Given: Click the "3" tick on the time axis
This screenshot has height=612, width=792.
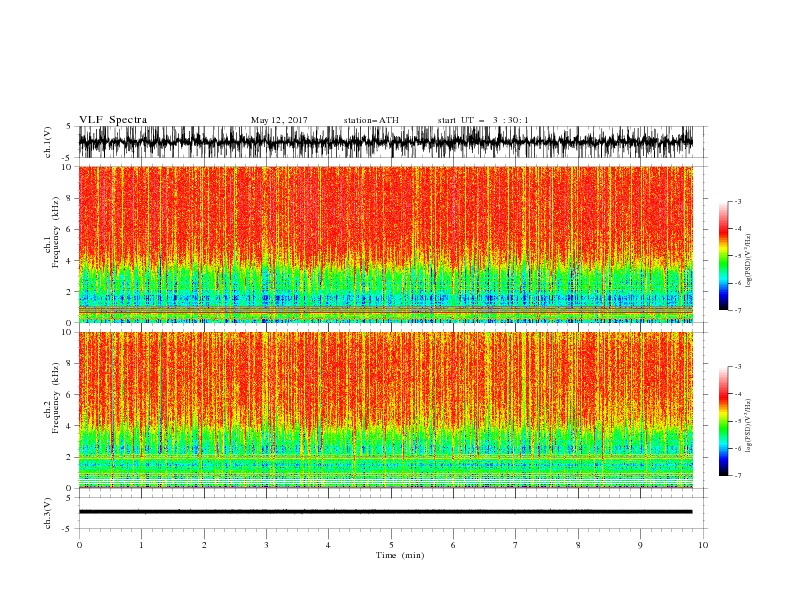Looking at the screenshot, I should pyautogui.click(x=266, y=545).
